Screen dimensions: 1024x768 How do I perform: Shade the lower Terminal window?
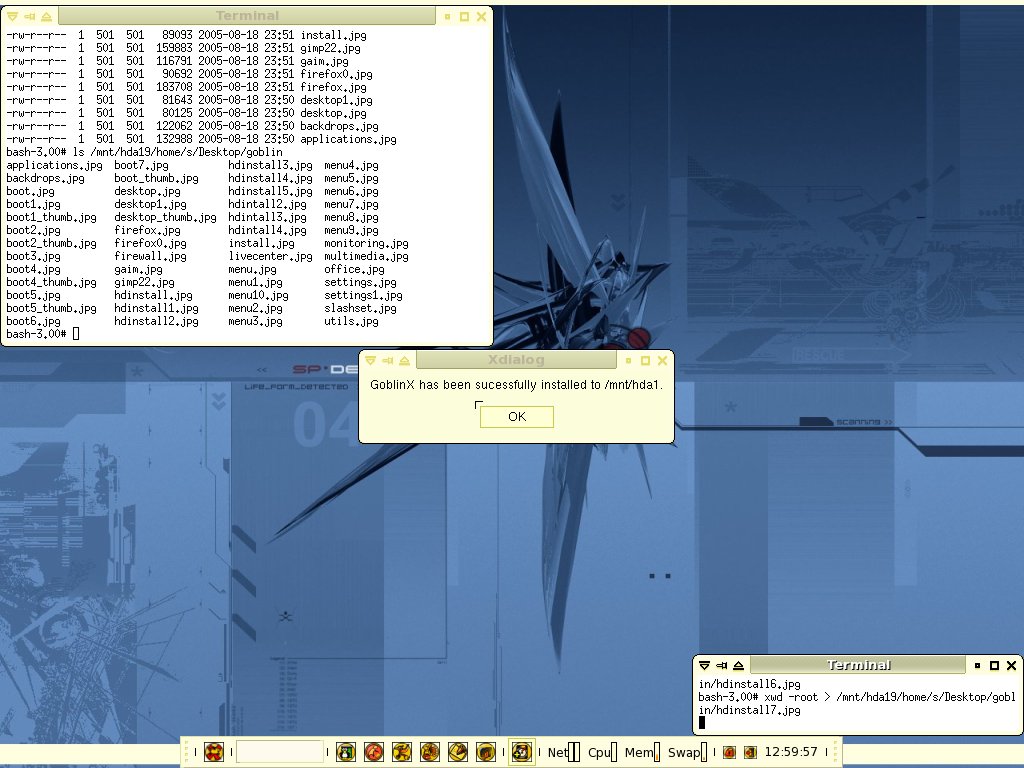[x=738, y=665]
